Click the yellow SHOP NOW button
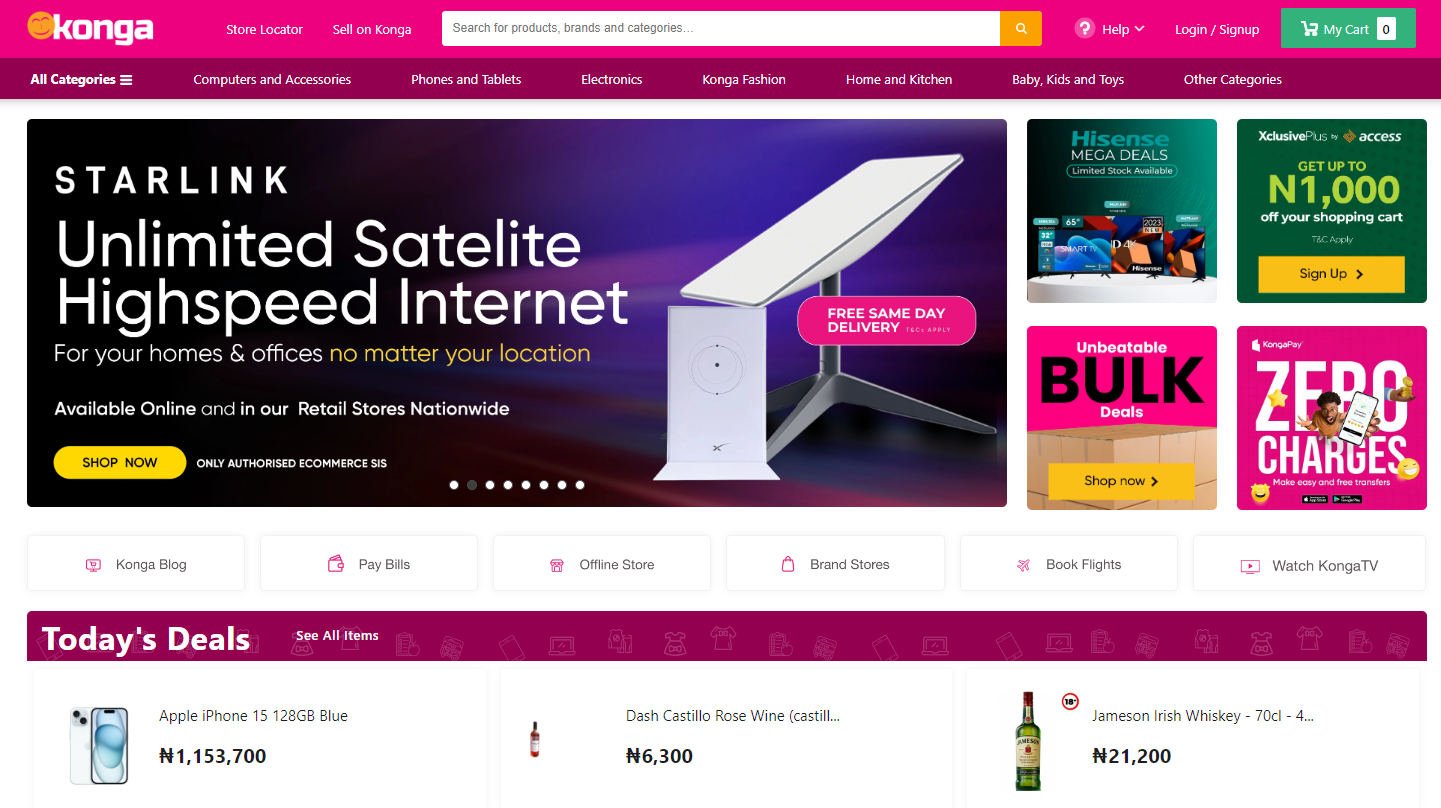This screenshot has height=808, width=1441. click(120, 462)
